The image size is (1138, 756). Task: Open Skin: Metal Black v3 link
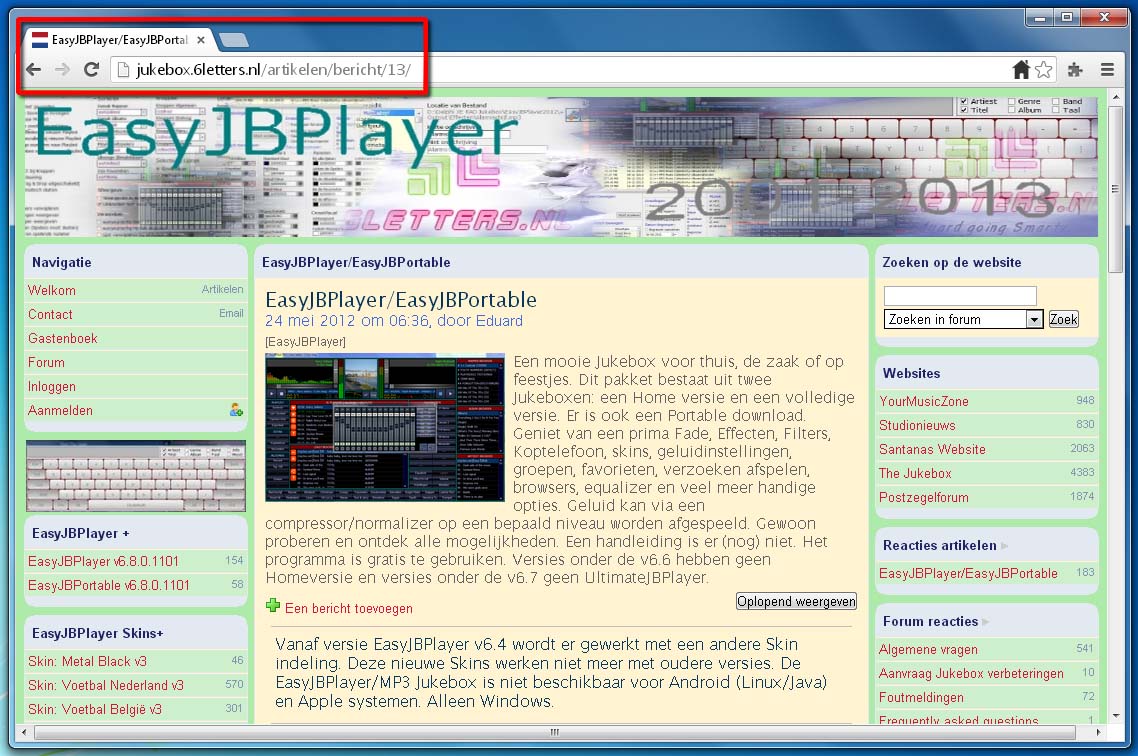click(87, 662)
